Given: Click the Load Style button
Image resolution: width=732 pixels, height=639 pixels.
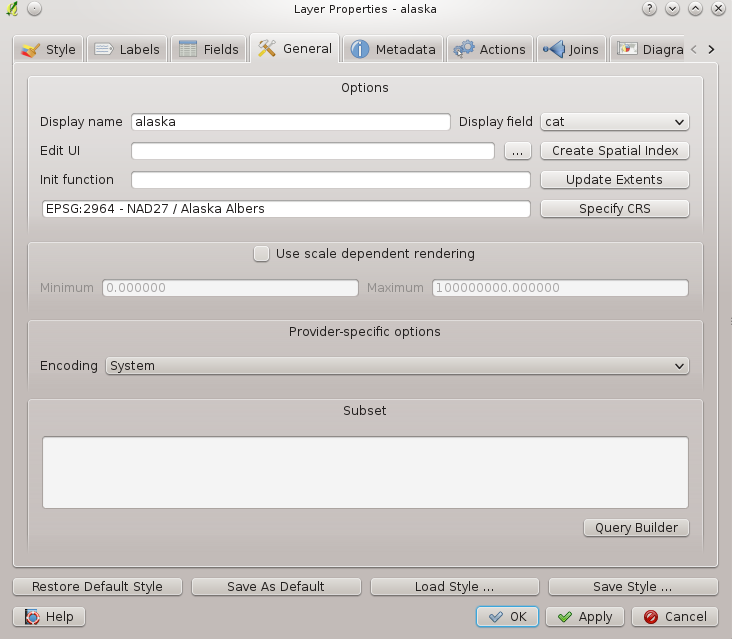Looking at the screenshot, I should pyautogui.click(x=454, y=587).
